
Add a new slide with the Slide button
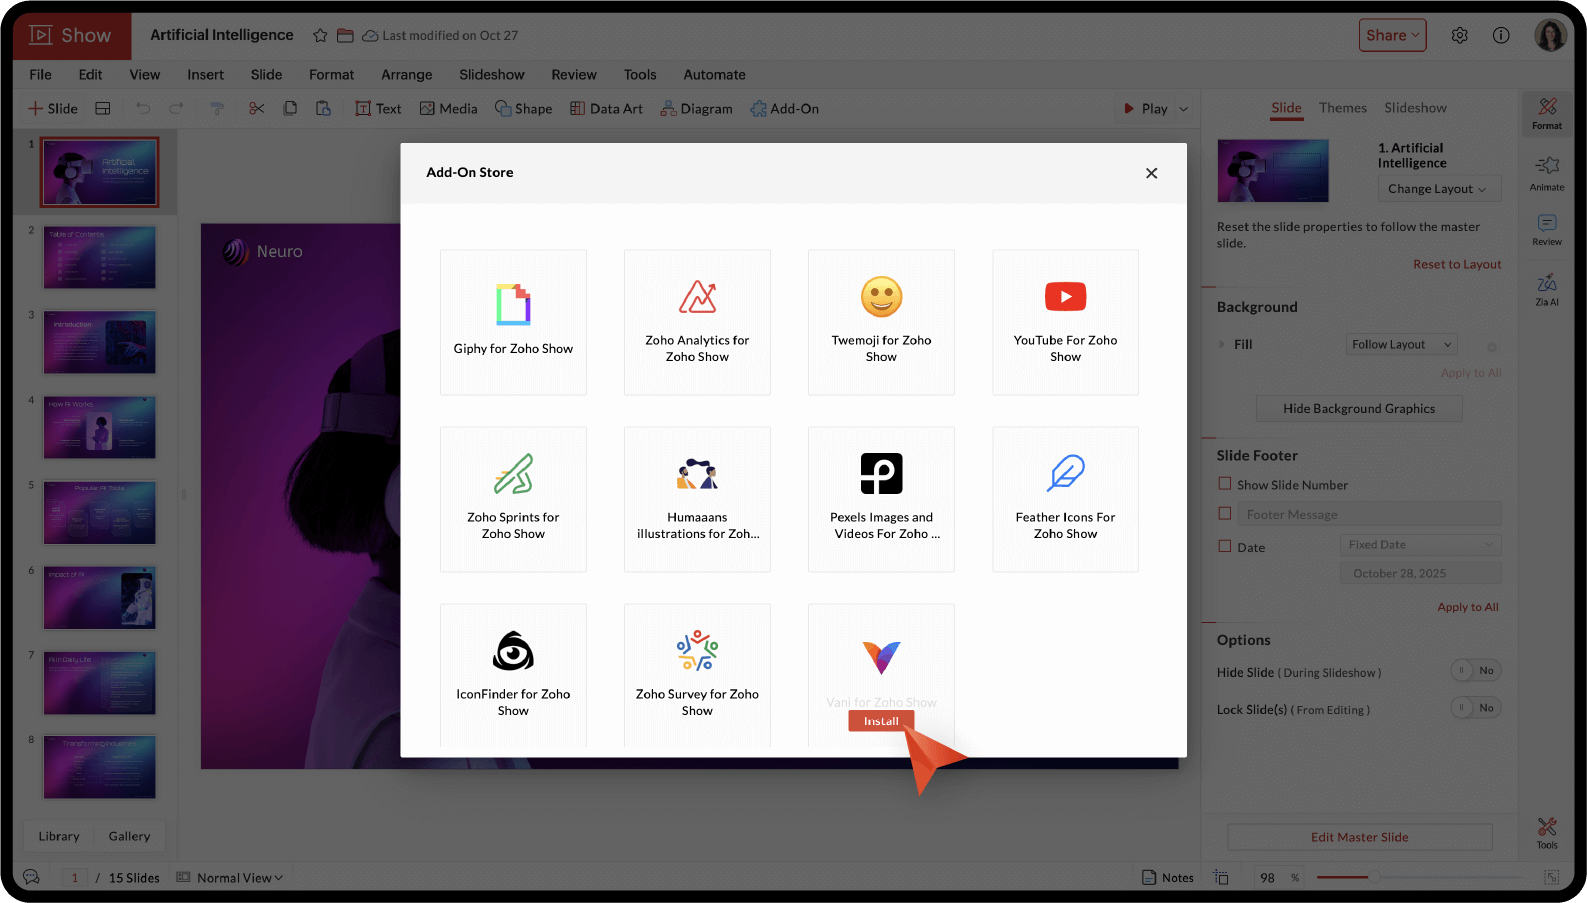pyautogui.click(x=53, y=108)
